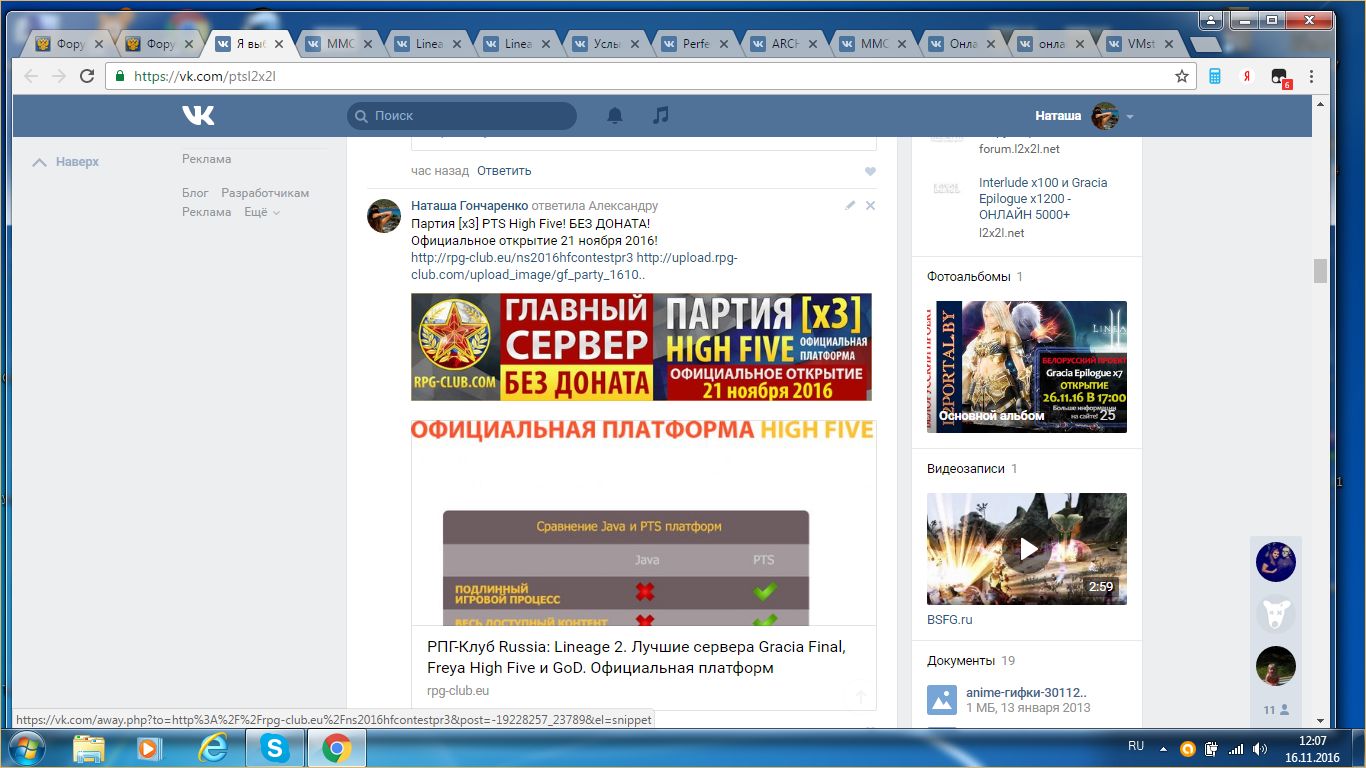Screen dimensions: 1366x768
Task: Switch to the ARCH browser tab
Action: pos(784,44)
